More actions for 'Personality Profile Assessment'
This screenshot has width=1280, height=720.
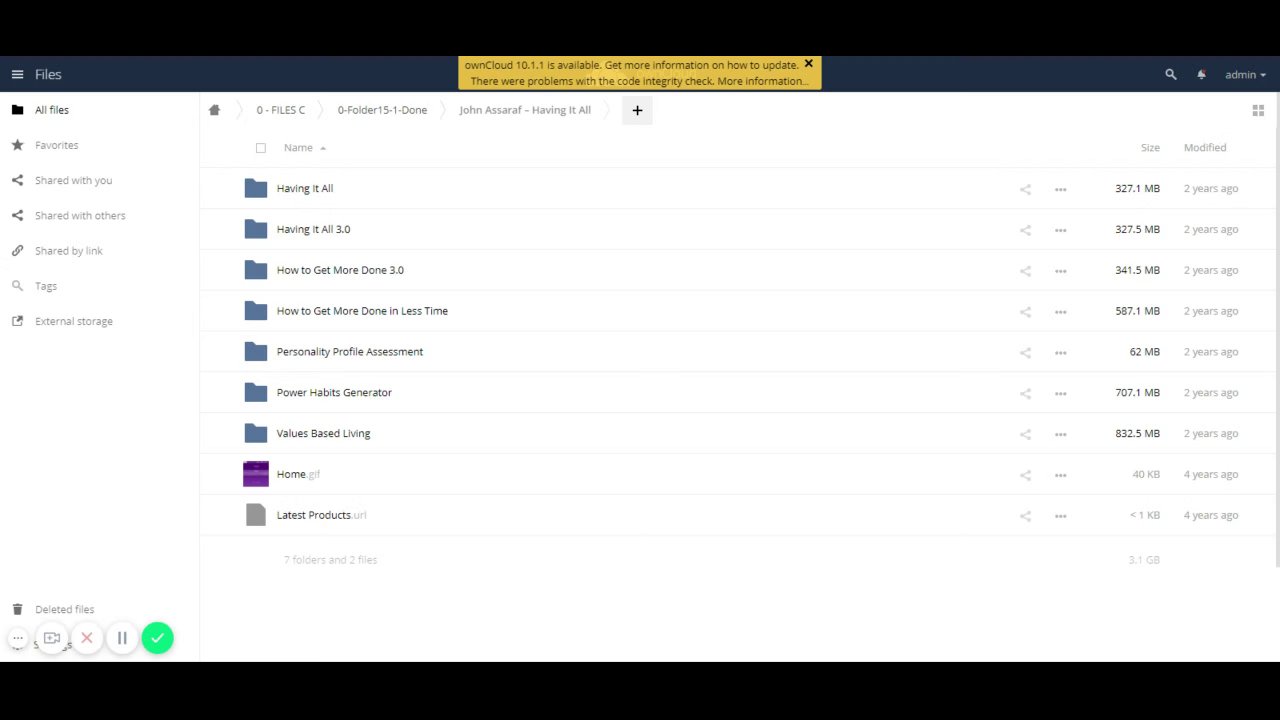[1060, 352]
